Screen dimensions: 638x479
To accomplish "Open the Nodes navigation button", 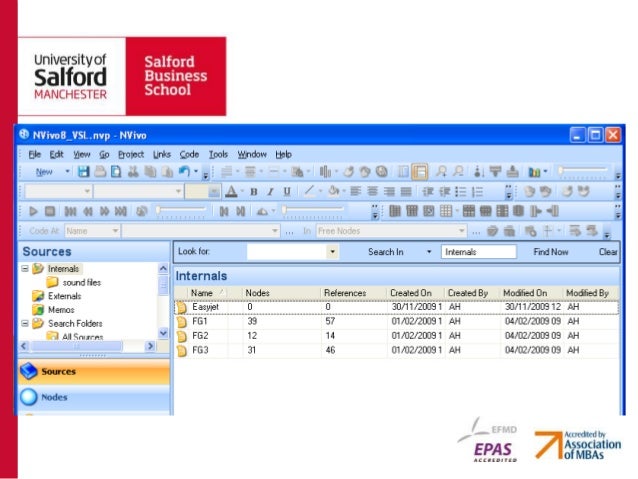I will click(x=94, y=397).
